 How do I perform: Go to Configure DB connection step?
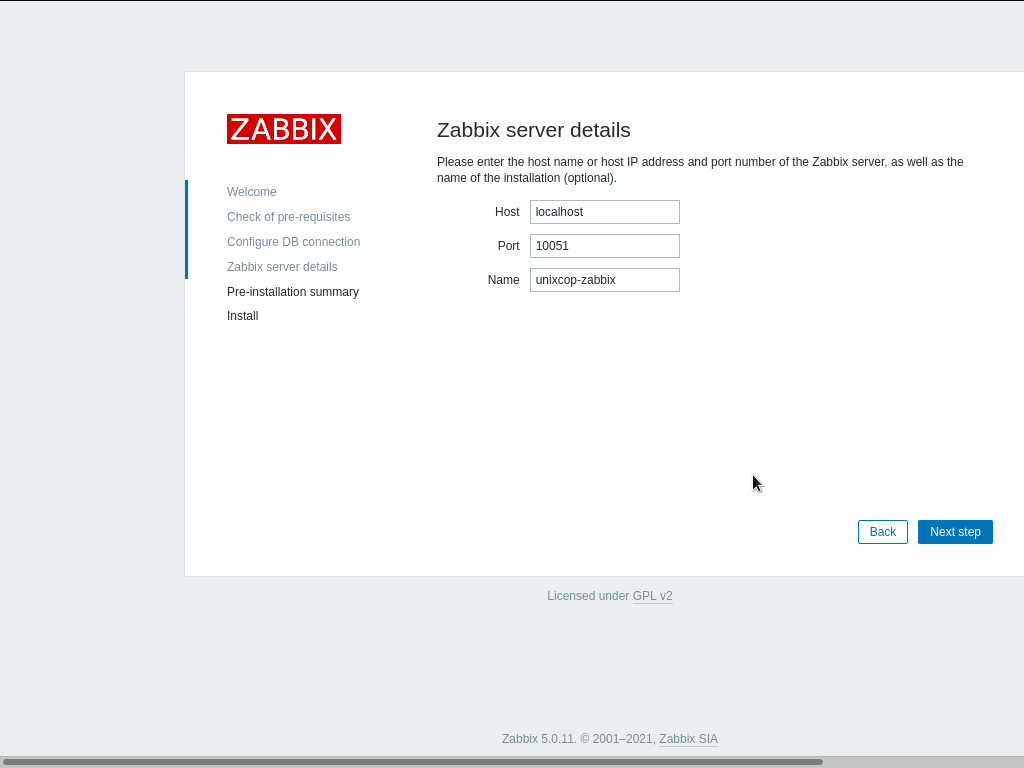point(293,242)
